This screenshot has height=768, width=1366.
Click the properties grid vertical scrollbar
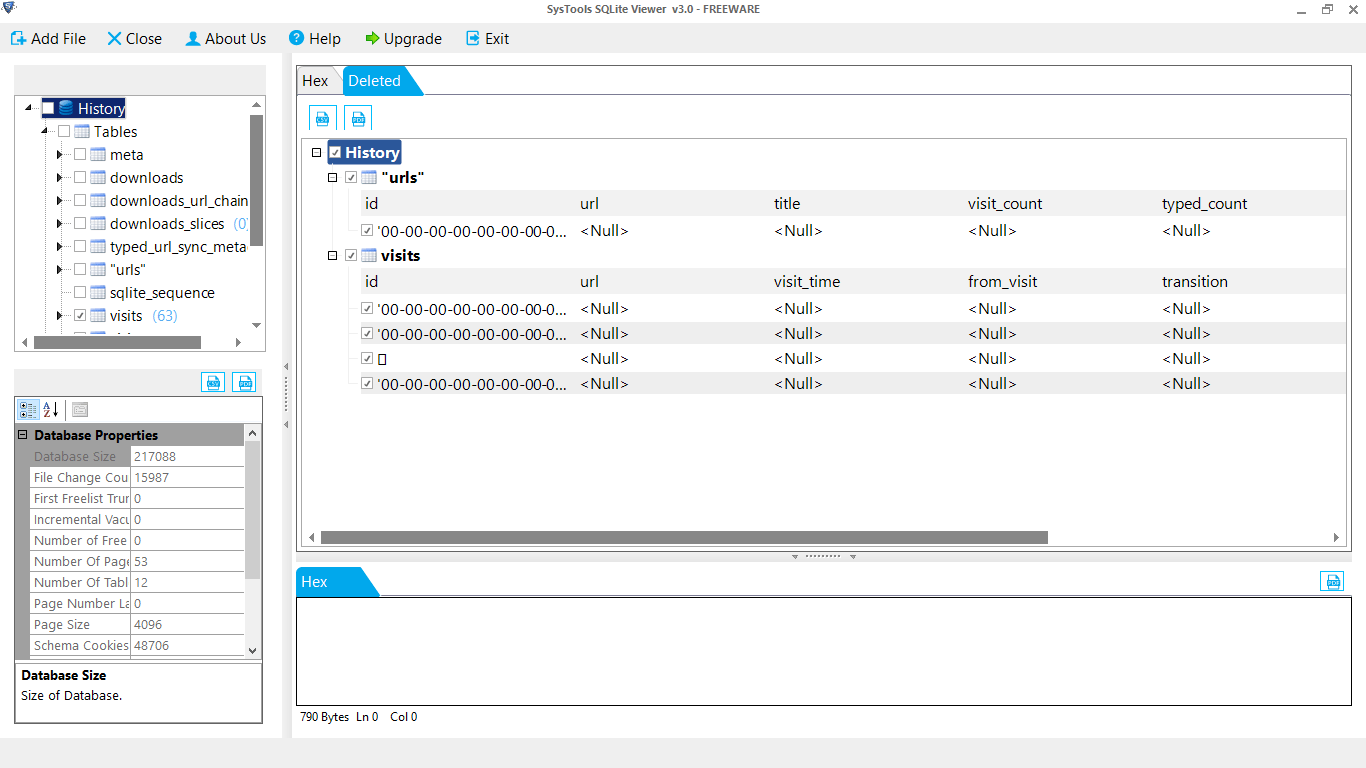[x=252, y=510]
